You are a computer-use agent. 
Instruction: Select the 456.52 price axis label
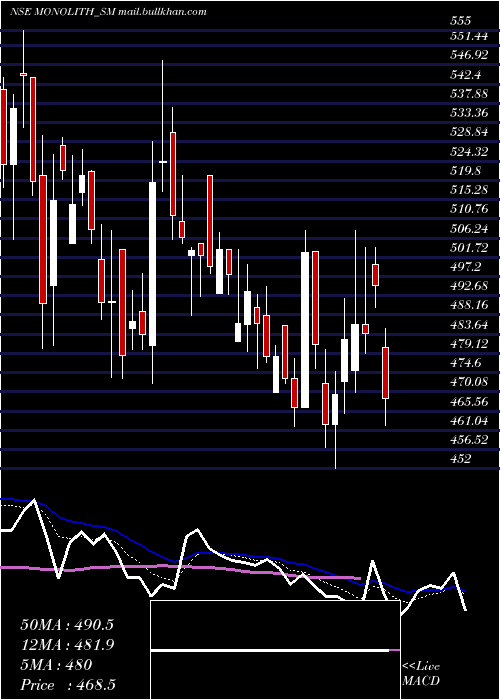468,440
